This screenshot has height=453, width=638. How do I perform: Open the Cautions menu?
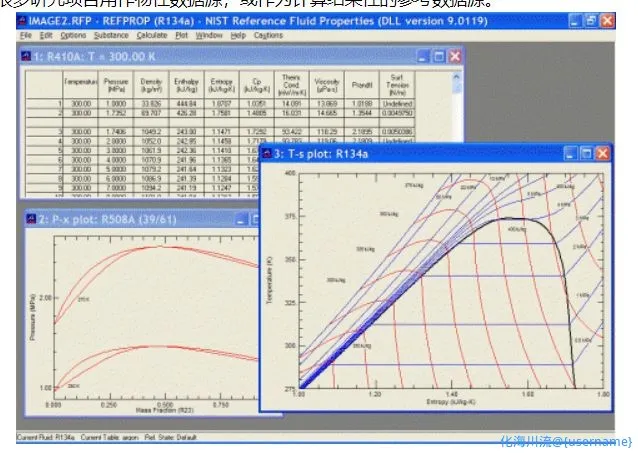click(267, 35)
